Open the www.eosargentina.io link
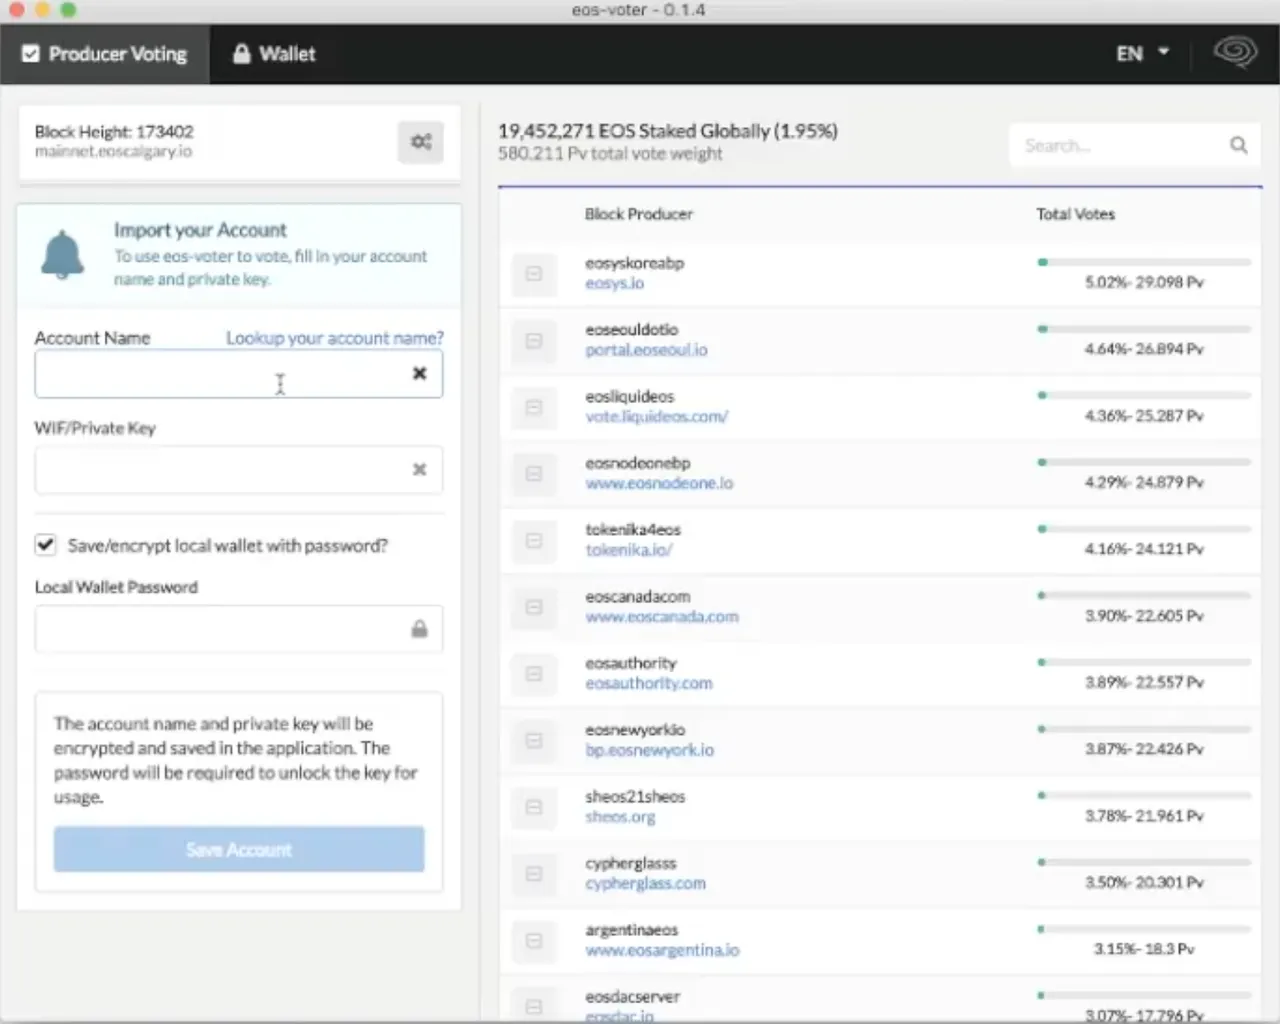Image resolution: width=1280 pixels, height=1024 pixels. coord(662,950)
